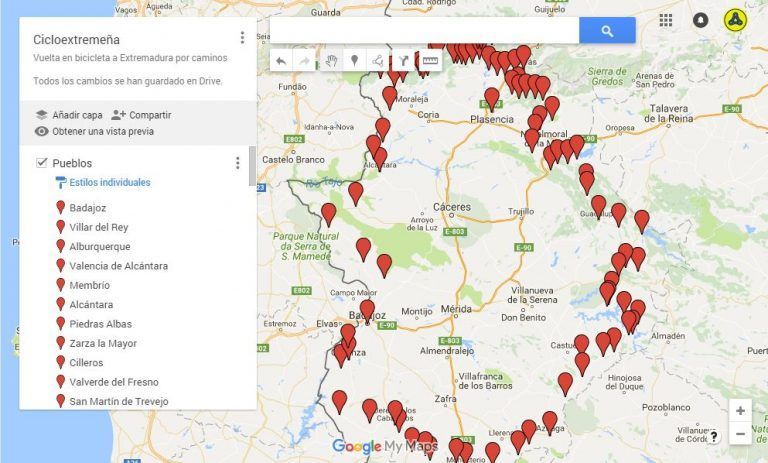Click the Pozoblanco label on map
This screenshot has height=463, width=768.
click(666, 407)
